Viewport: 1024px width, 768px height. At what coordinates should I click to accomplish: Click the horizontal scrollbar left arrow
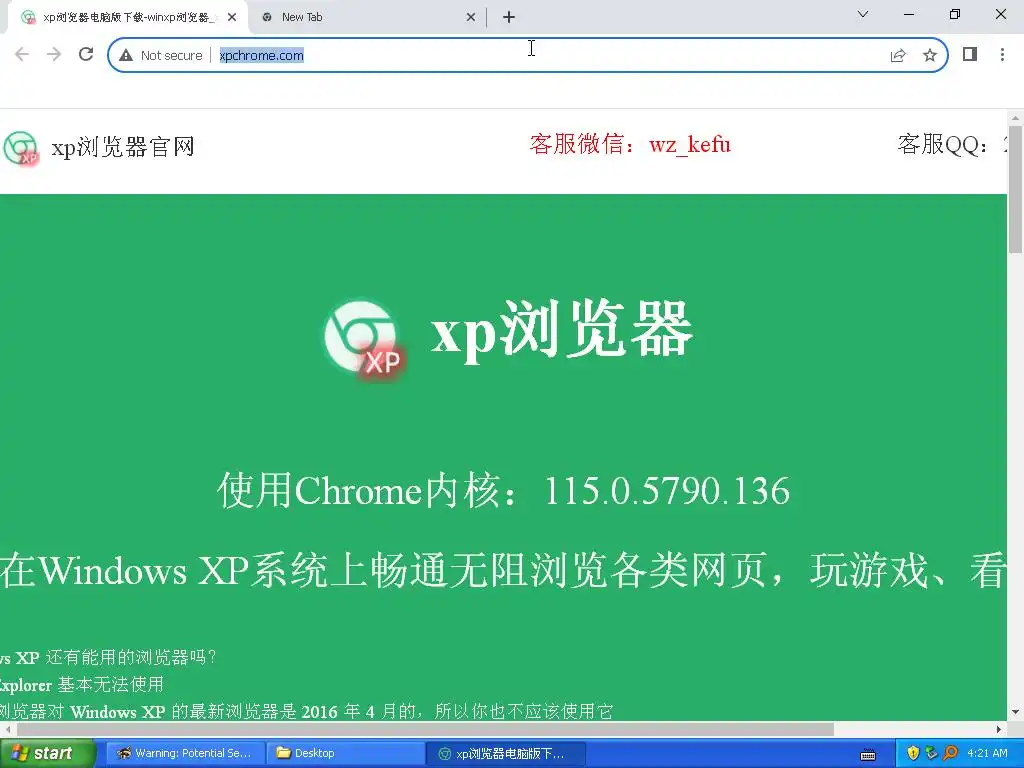(7, 729)
